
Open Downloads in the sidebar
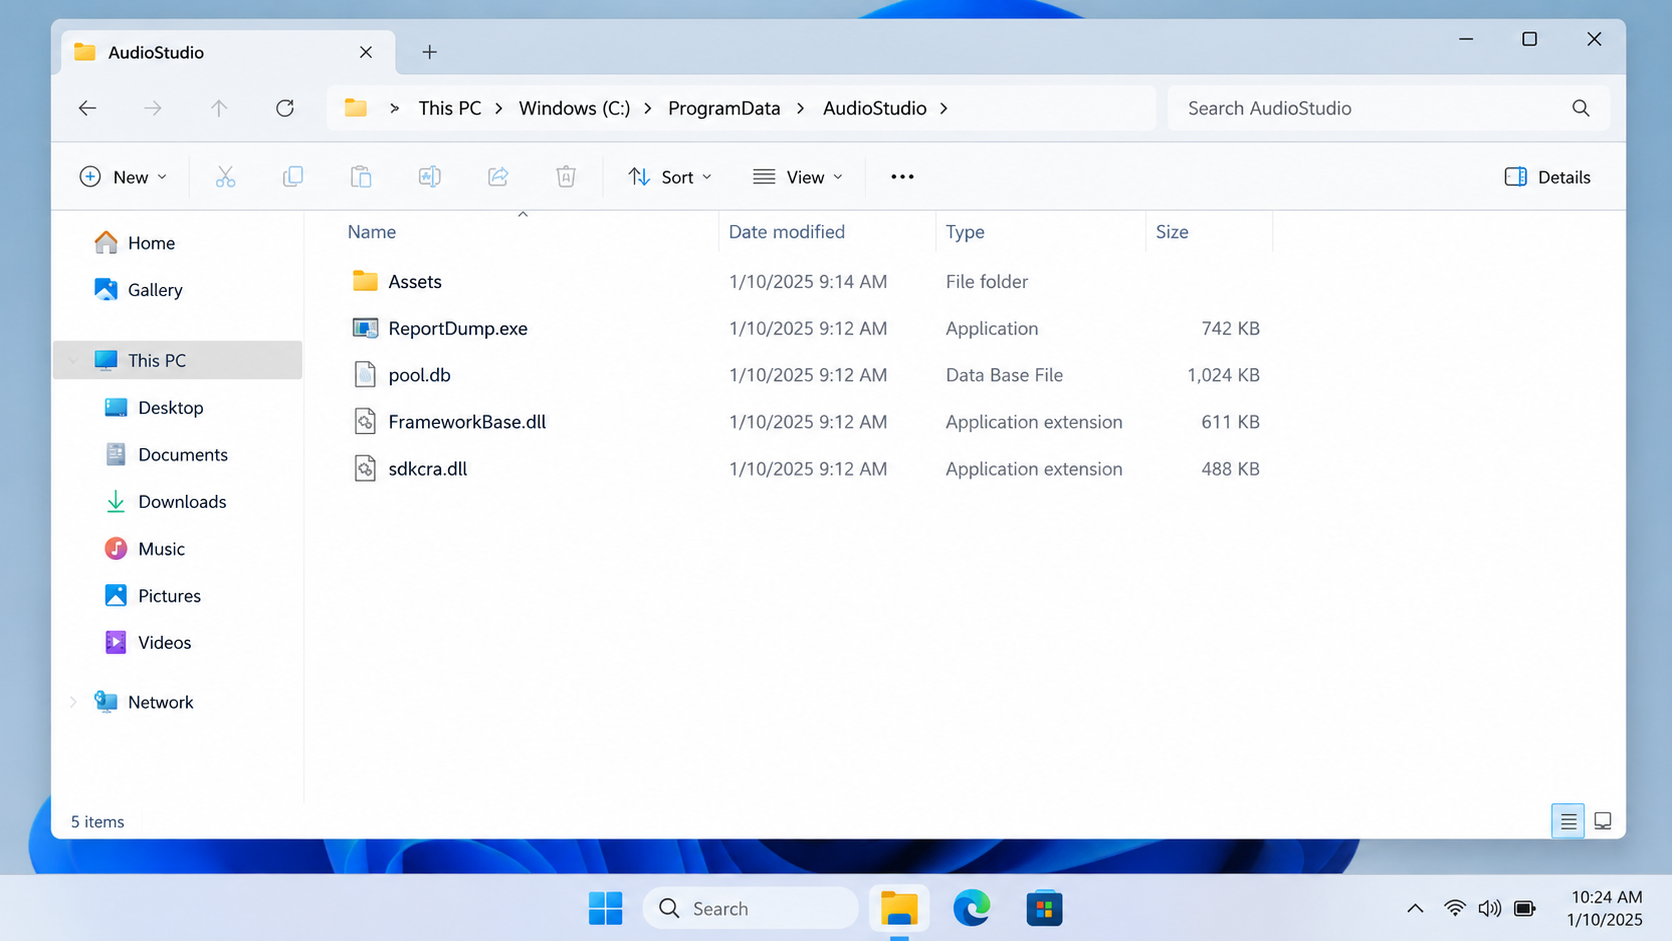pyautogui.click(x=182, y=502)
